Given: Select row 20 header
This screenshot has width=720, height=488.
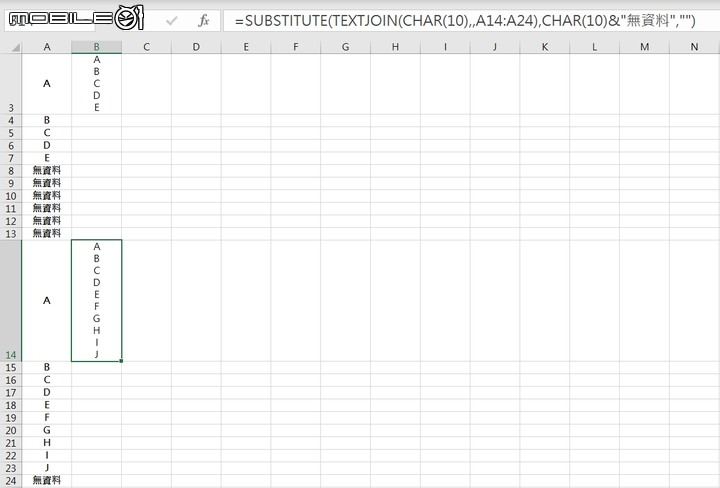Looking at the screenshot, I should [11, 431].
